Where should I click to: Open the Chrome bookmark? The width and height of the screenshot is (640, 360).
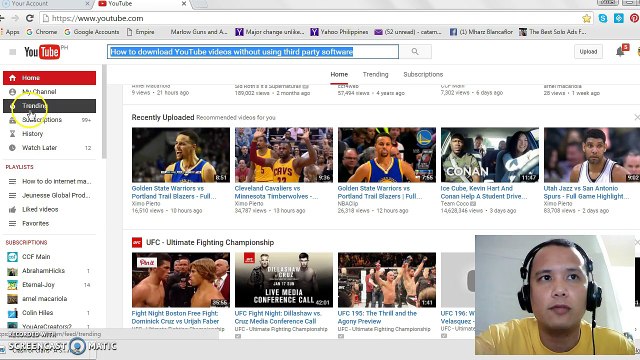click(42, 32)
